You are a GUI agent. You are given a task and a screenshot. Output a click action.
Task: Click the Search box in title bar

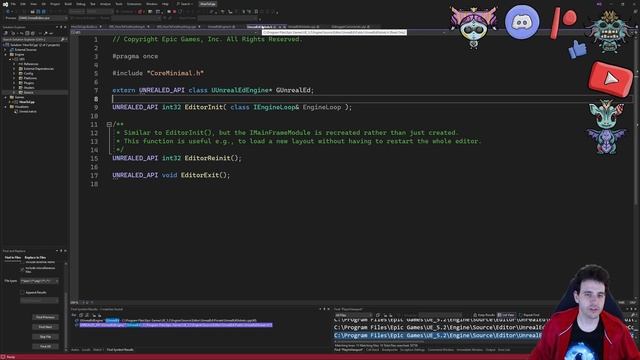185,4
